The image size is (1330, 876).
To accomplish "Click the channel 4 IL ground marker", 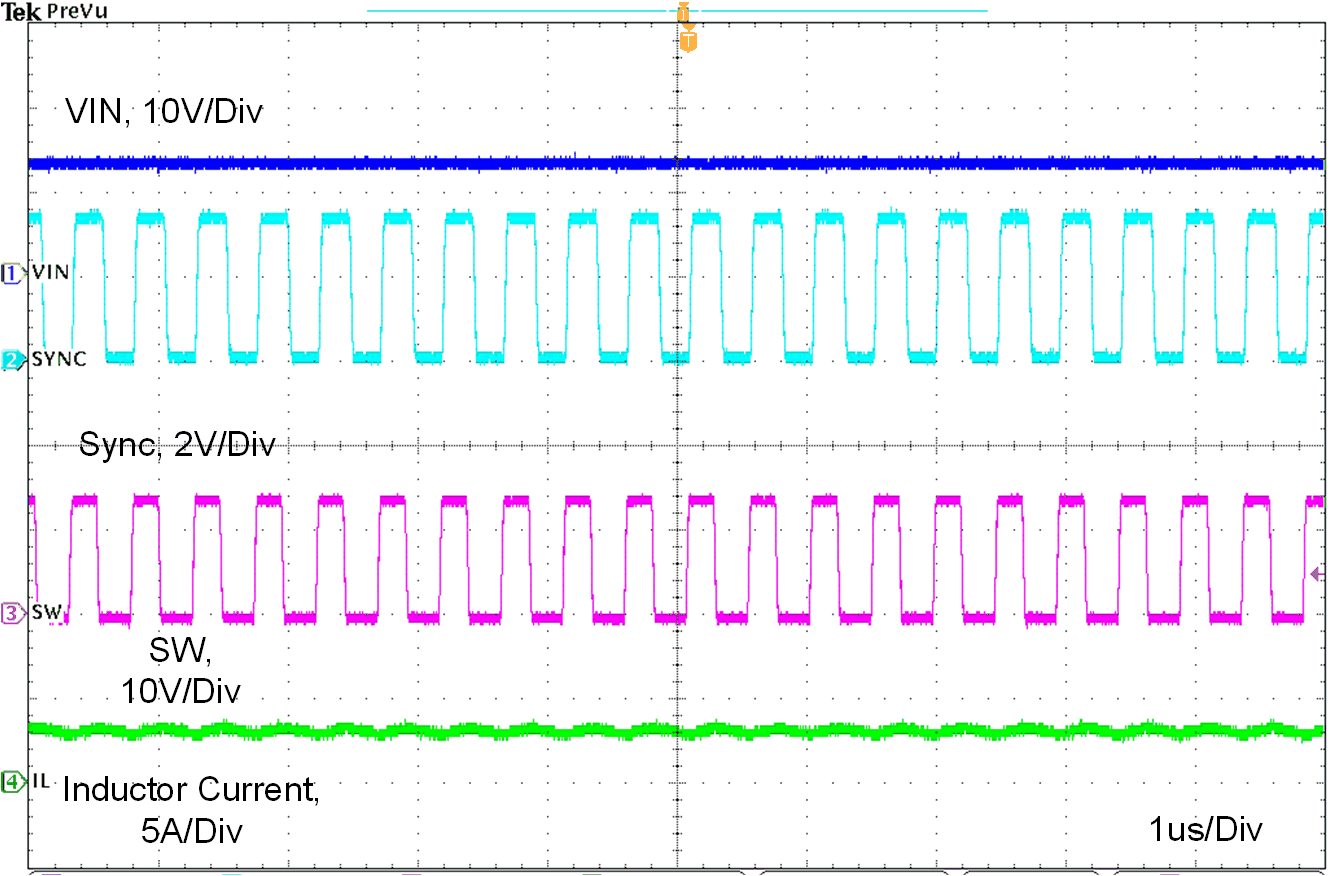I will click(x=14, y=782).
